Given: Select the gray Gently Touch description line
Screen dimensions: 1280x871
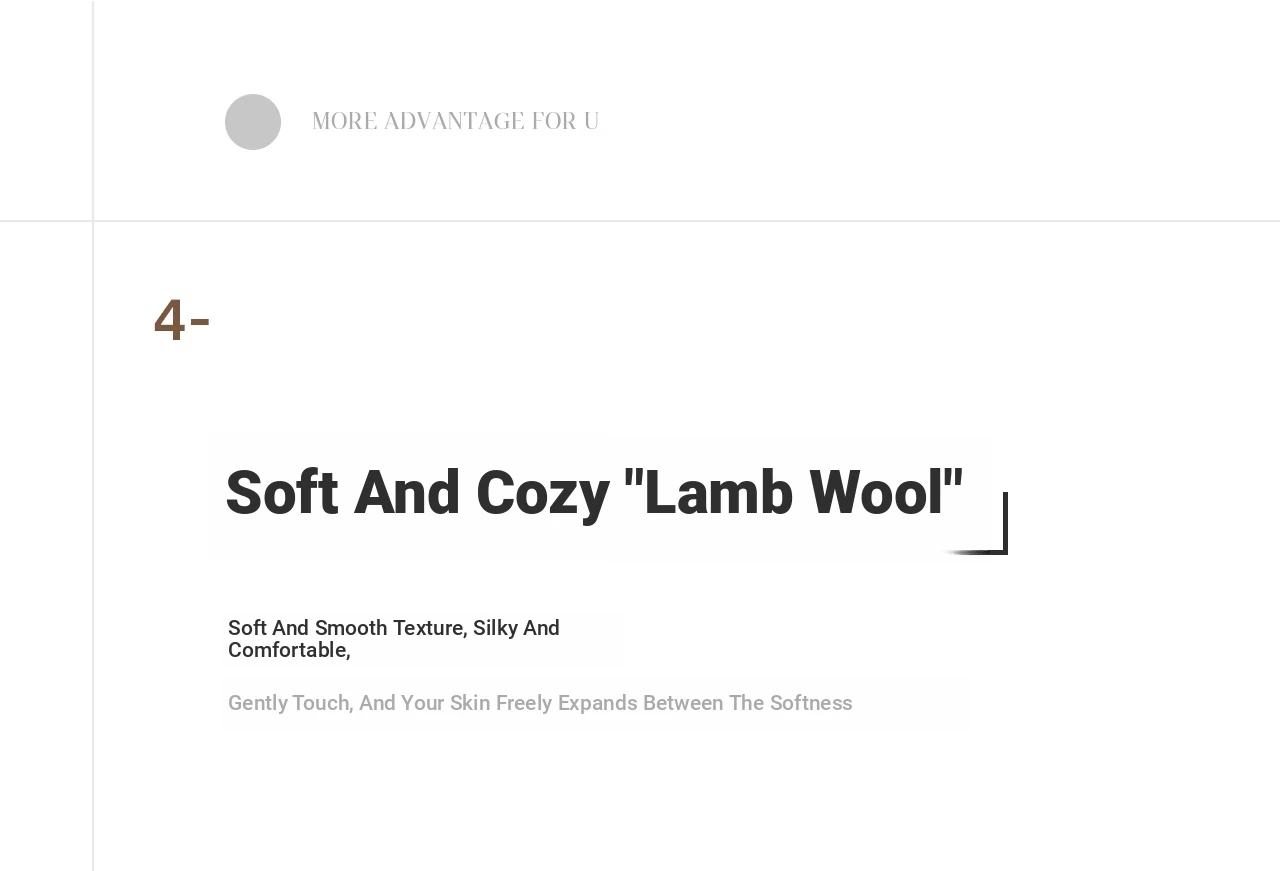Looking at the screenshot, I should click(x=540, y=703).
